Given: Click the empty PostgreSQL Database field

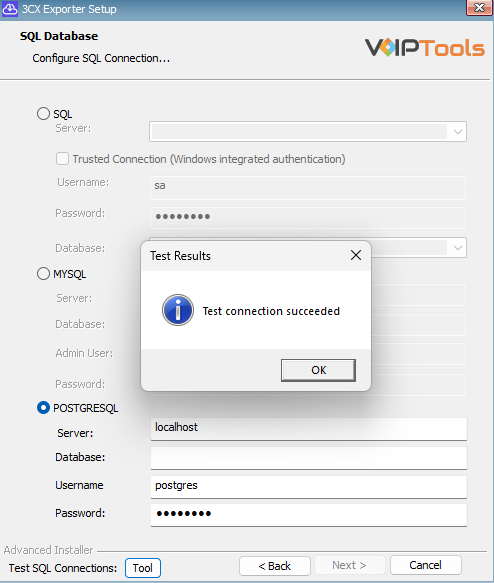Looking at the screenshot, I should point(309,458).
